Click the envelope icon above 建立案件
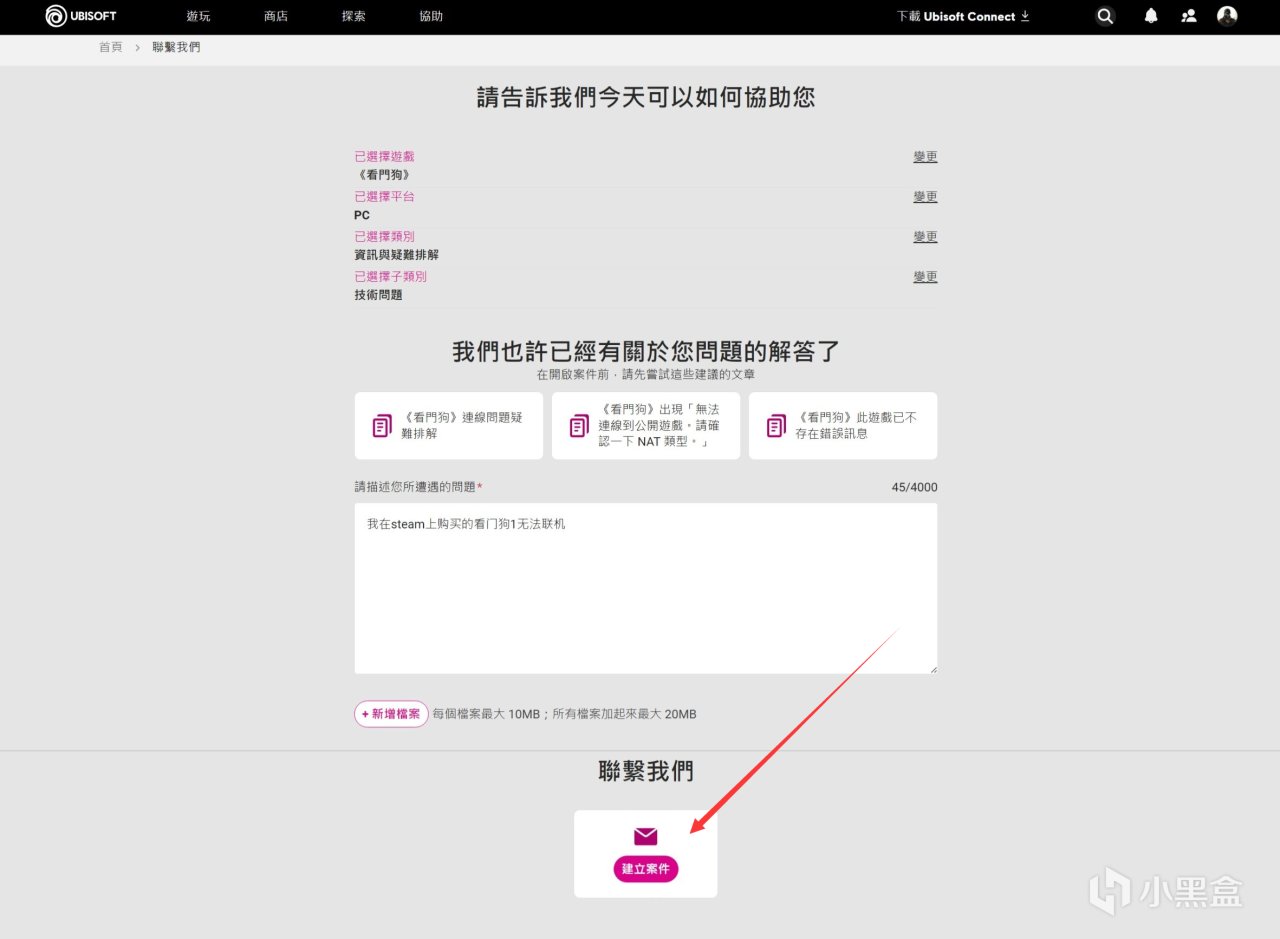 coord(646,836)
